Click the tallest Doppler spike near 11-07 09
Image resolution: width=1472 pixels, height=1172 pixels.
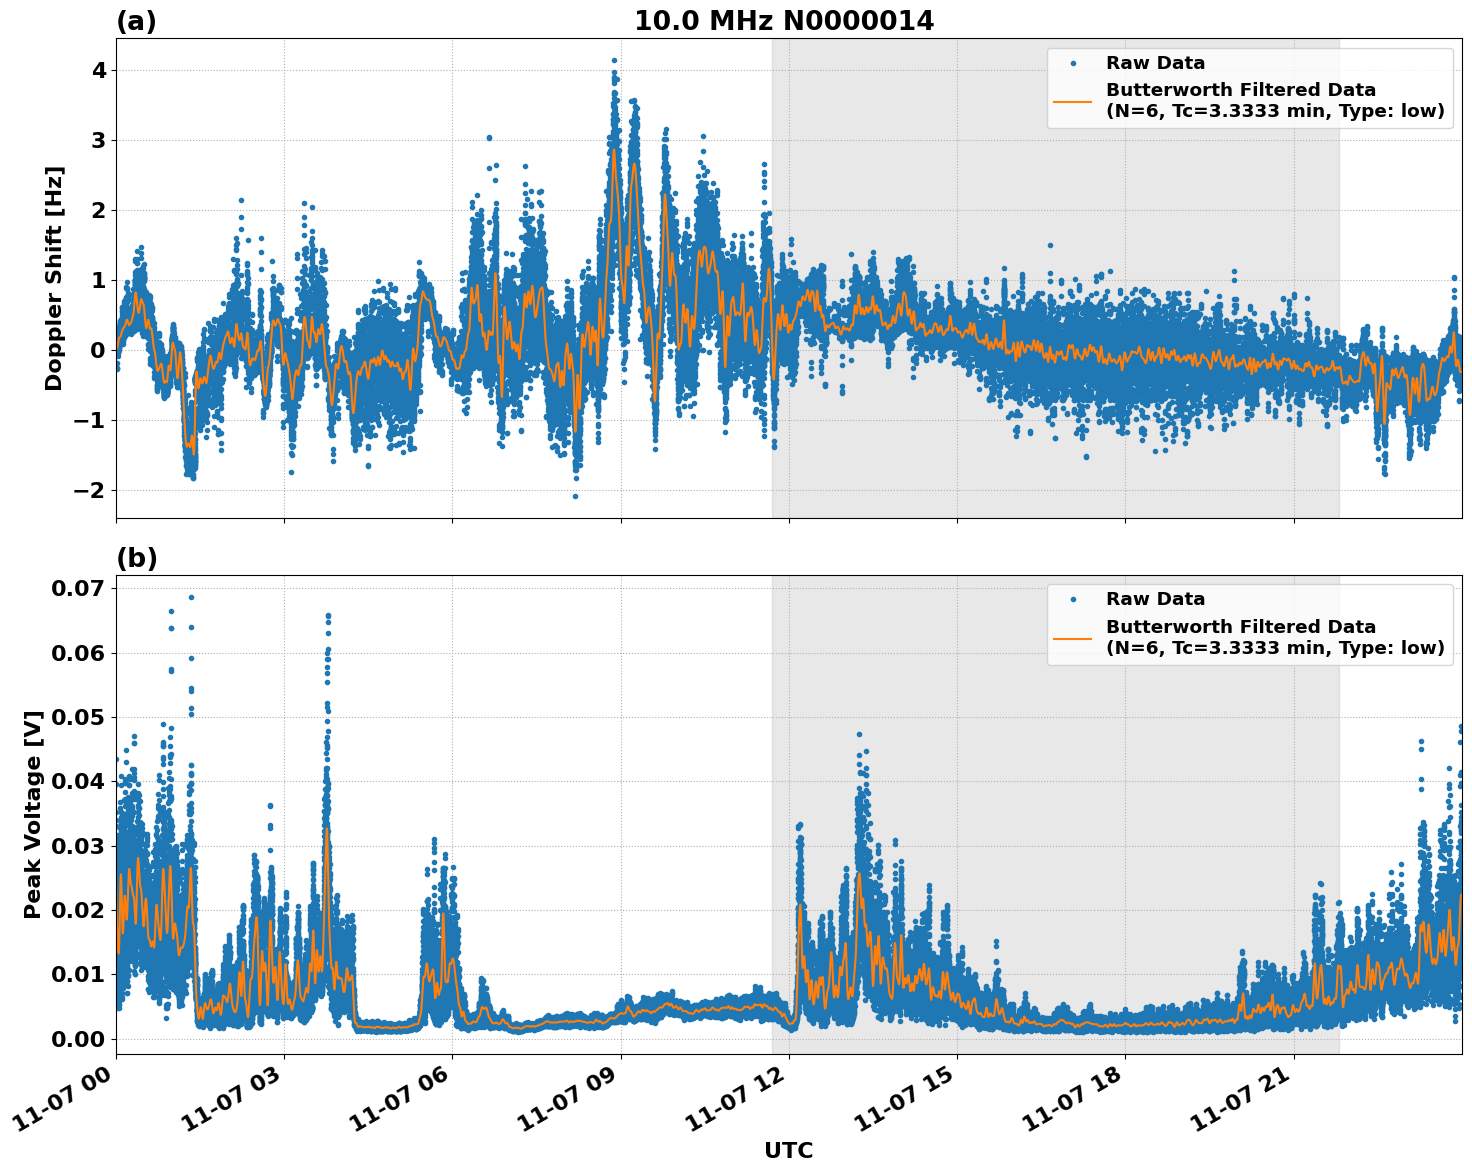pyautogui.click(x=614, y=62)
